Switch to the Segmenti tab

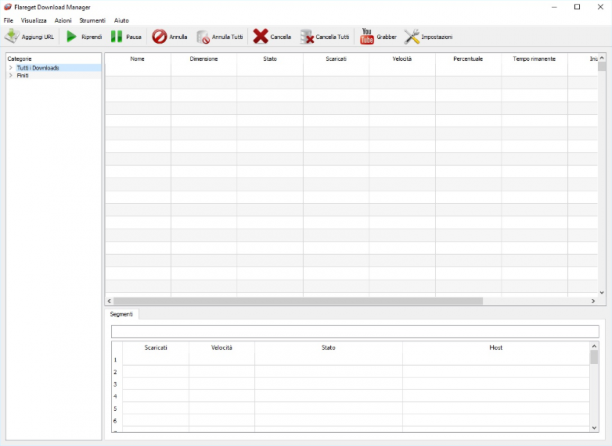click(x=121, y=314)
